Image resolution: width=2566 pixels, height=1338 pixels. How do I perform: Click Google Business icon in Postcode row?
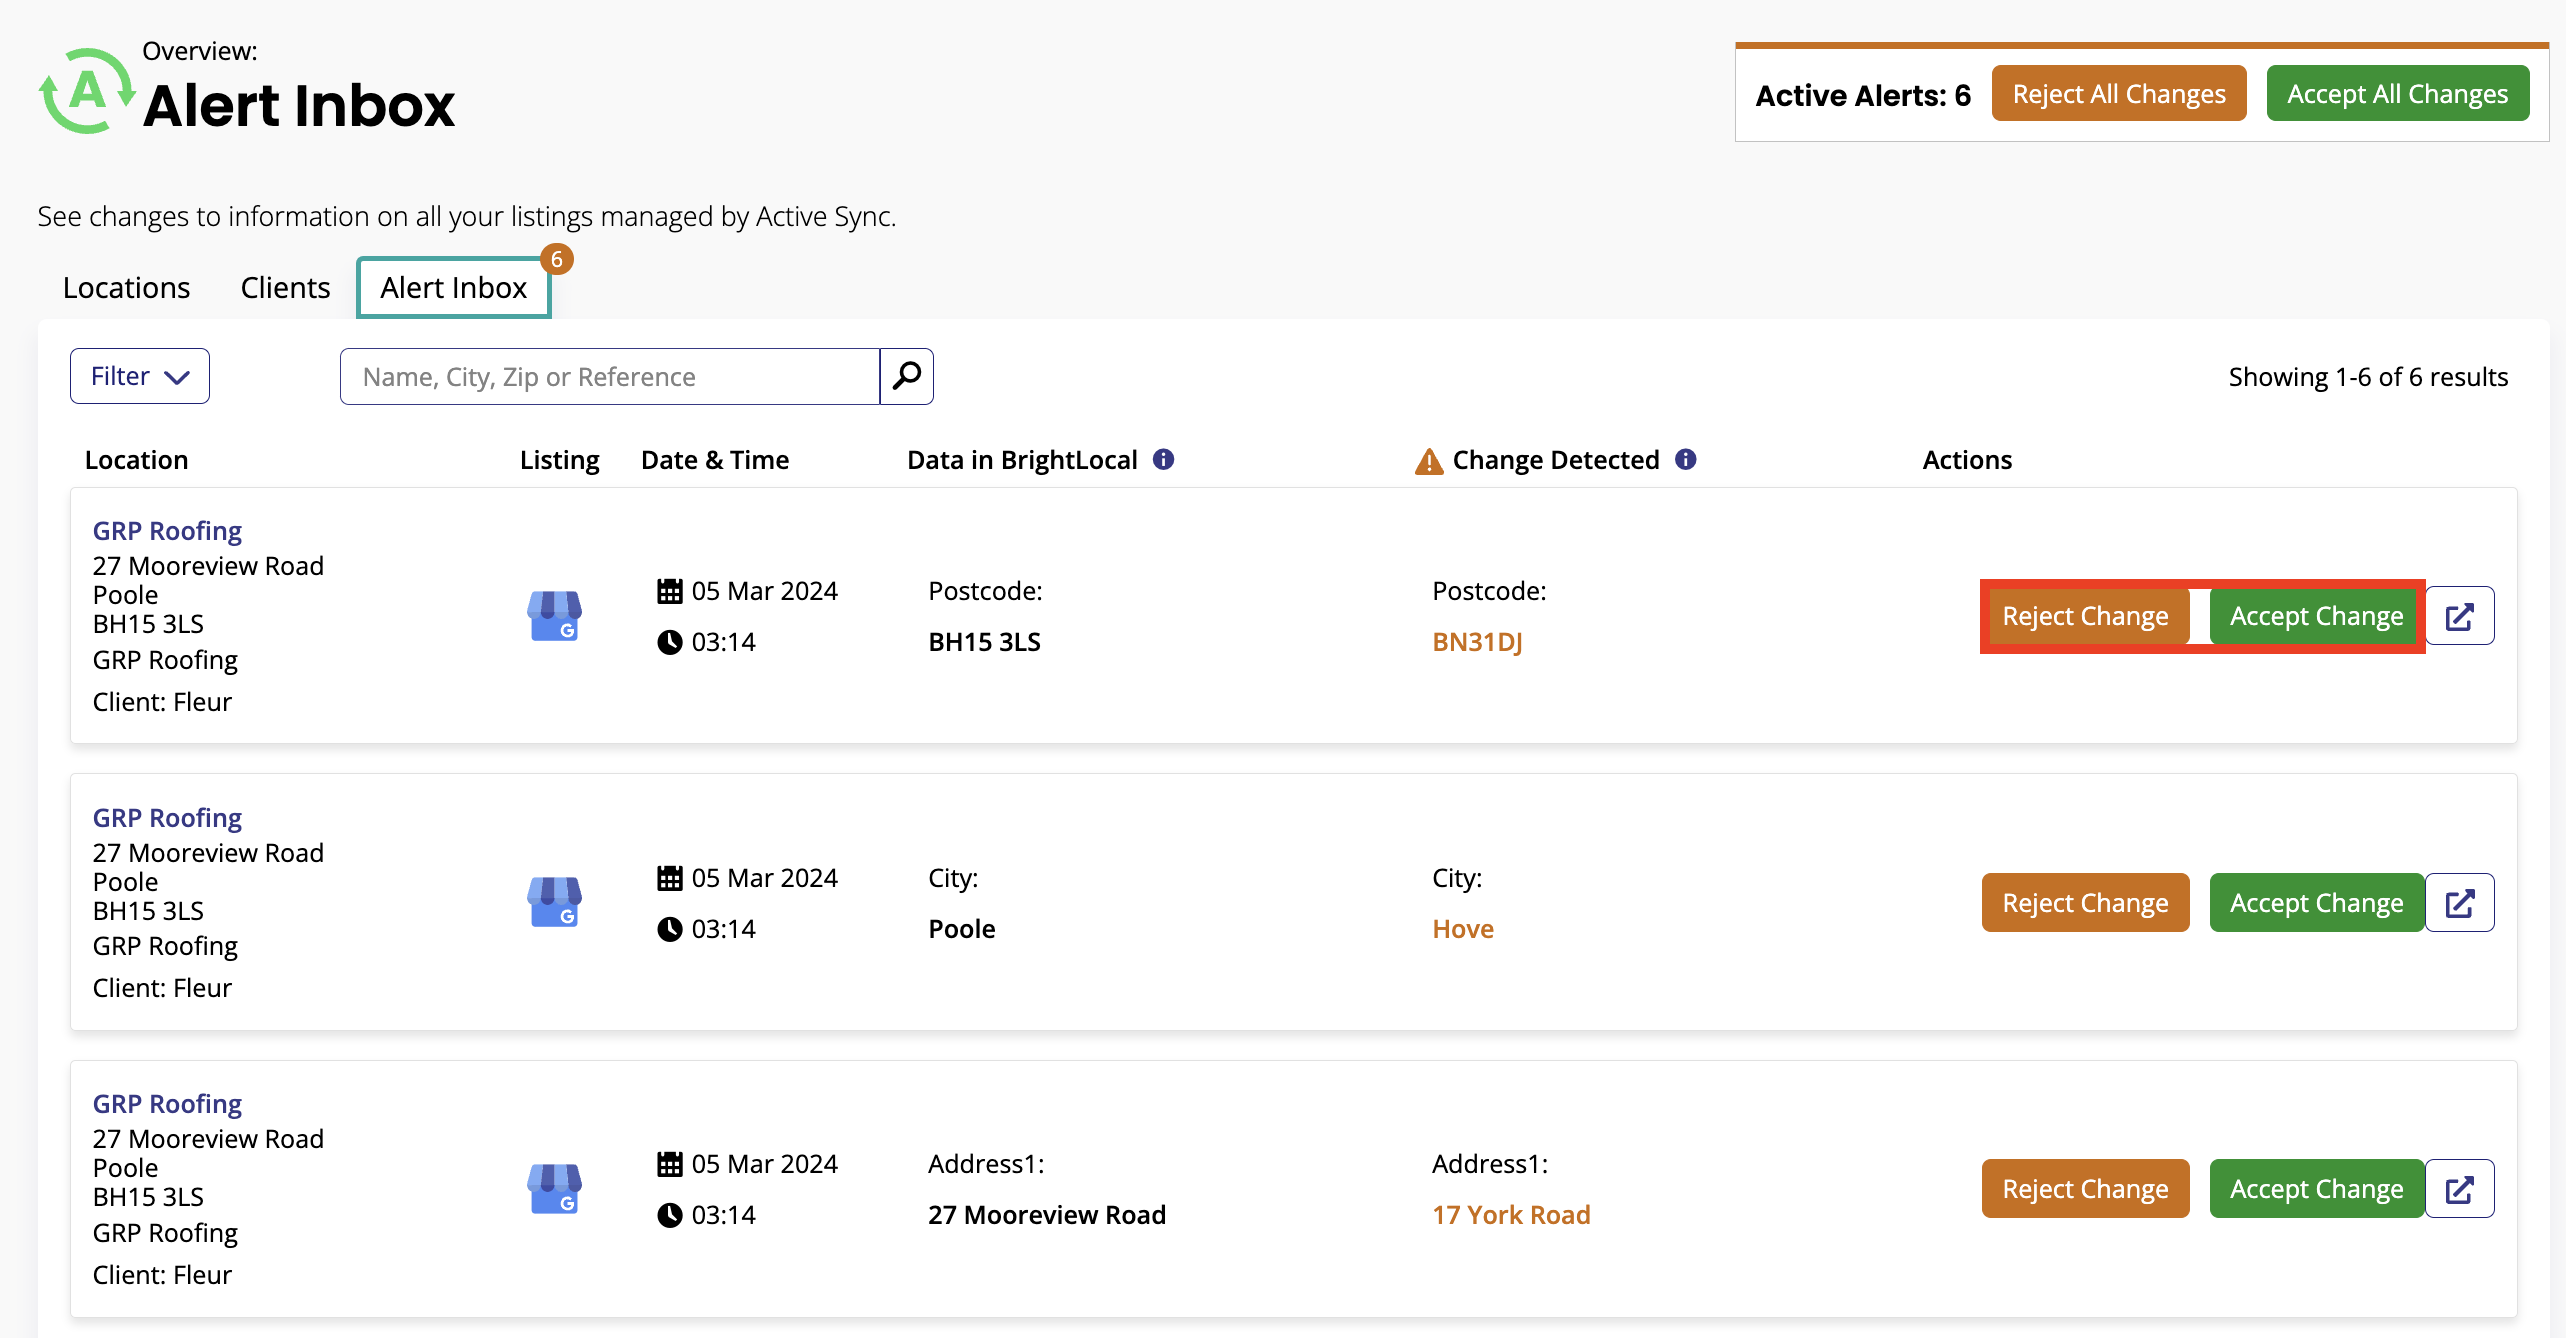click(554, 616)
